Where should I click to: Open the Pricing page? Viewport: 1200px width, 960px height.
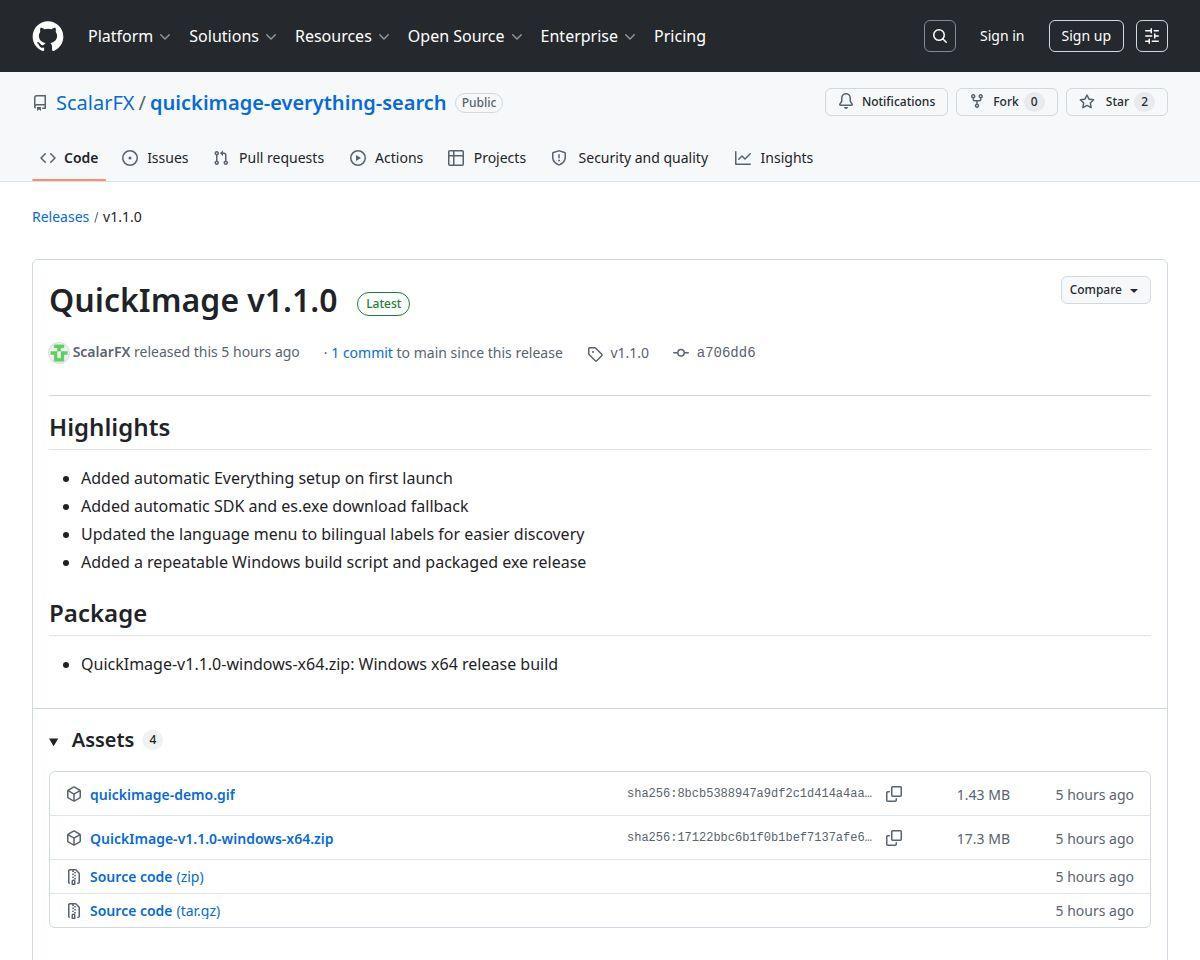(680, 36)
